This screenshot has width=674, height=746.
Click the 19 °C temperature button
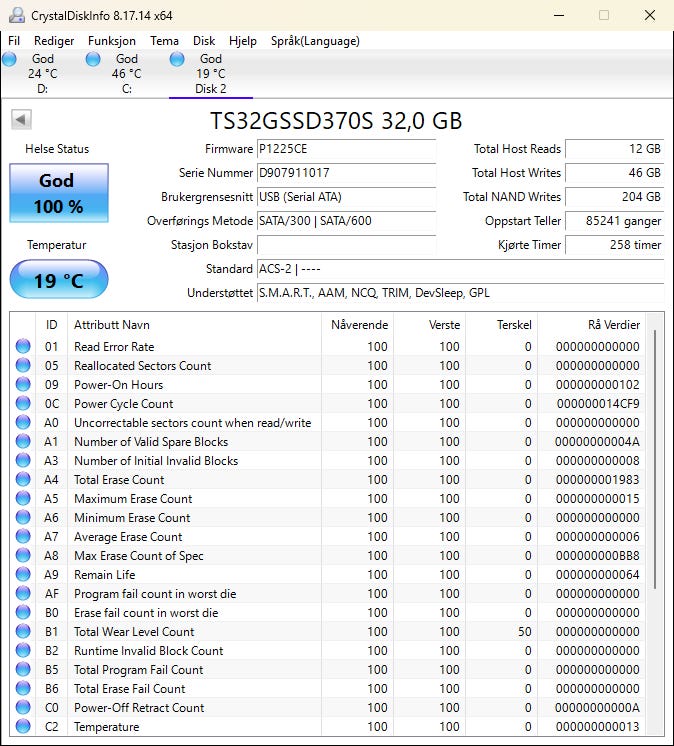[59, 280]
